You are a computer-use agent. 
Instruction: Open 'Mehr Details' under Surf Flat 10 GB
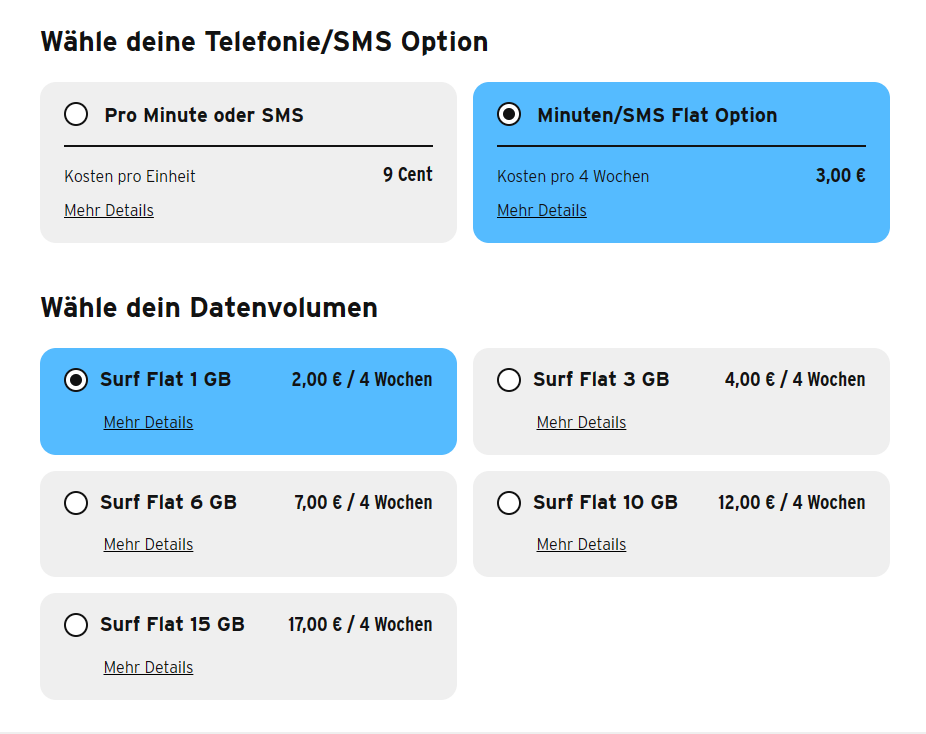pyautogui.click(x=581, y=544)
